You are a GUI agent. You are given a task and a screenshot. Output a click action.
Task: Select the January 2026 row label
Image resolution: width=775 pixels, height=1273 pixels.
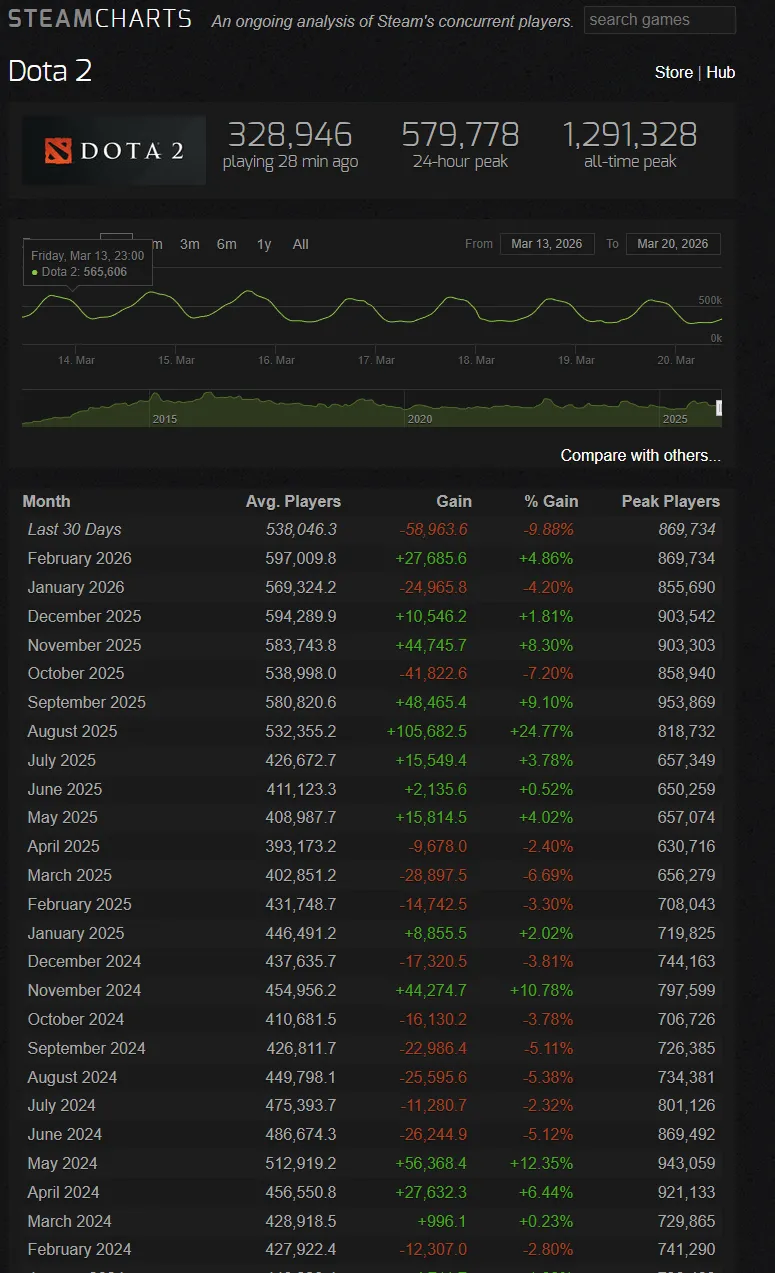[76, 587]
